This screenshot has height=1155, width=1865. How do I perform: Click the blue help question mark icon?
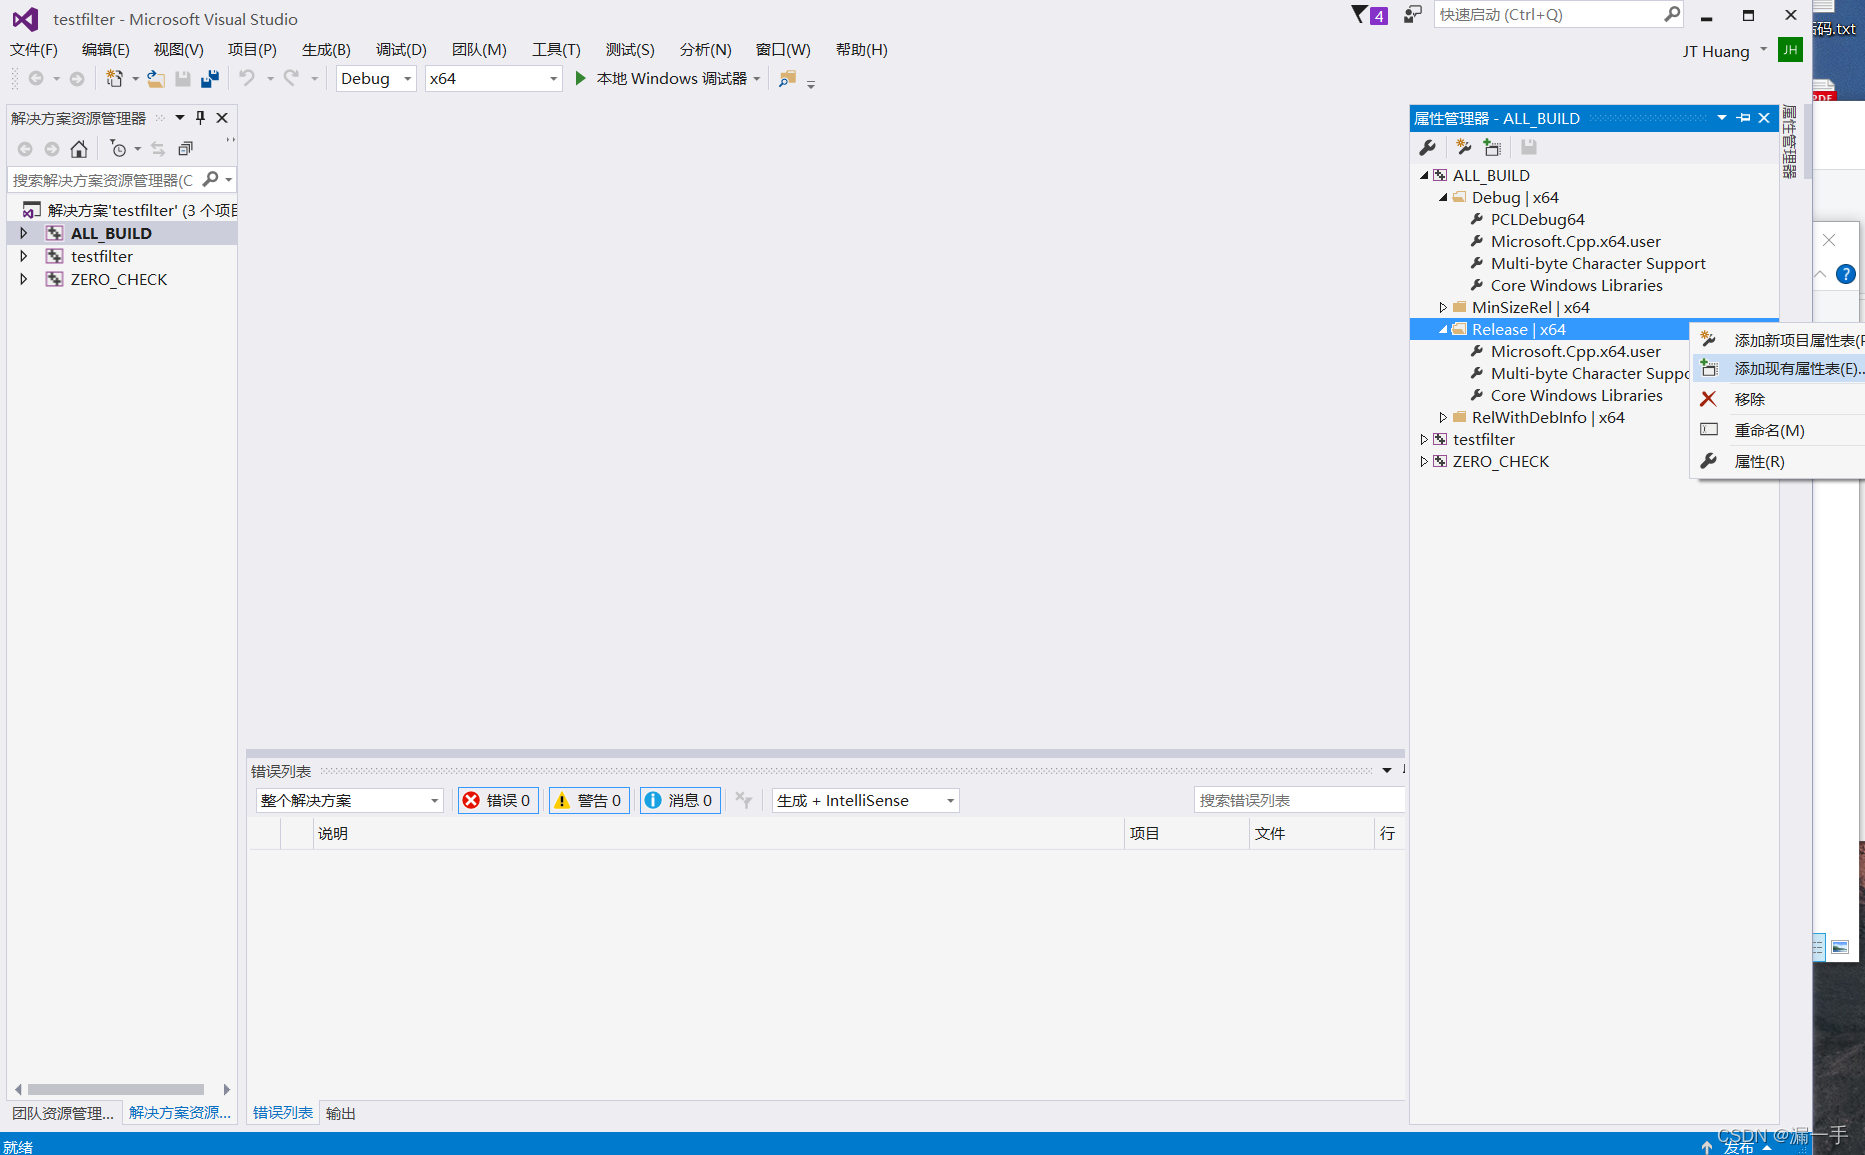click(x=1846, y=274)
